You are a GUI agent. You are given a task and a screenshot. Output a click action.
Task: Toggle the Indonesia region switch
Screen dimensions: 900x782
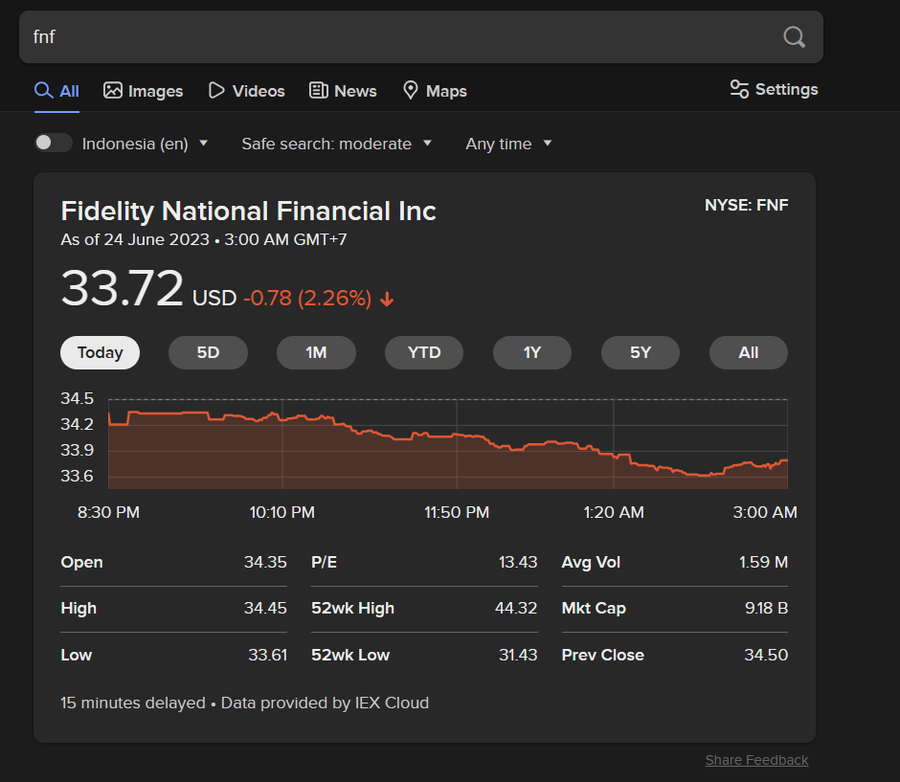click(53, 143)
